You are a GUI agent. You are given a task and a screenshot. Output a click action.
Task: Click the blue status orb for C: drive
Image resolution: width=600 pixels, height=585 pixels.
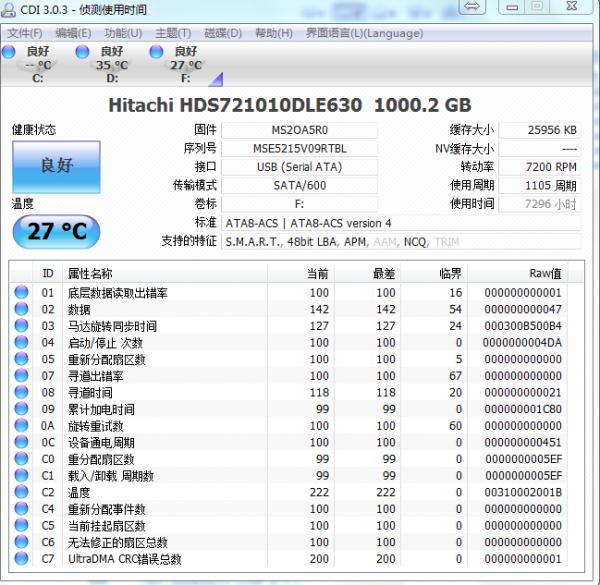(9, 52)
